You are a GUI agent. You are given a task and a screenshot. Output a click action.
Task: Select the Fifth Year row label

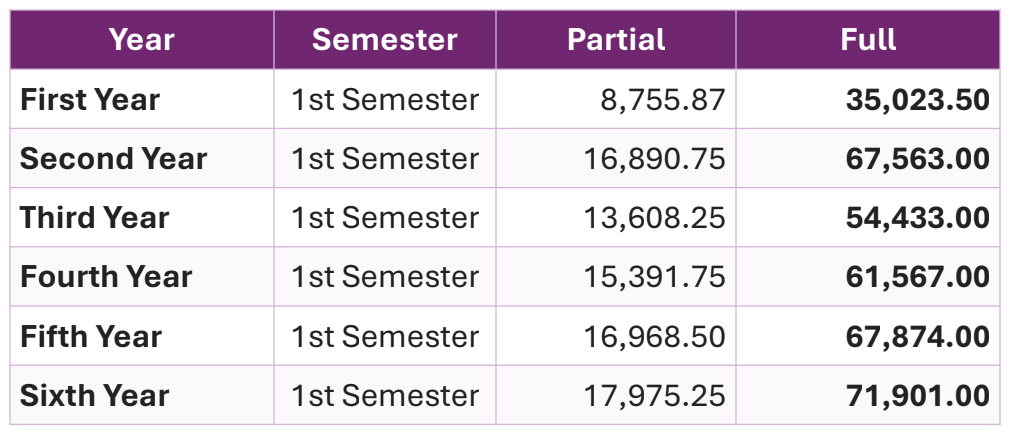91,336
